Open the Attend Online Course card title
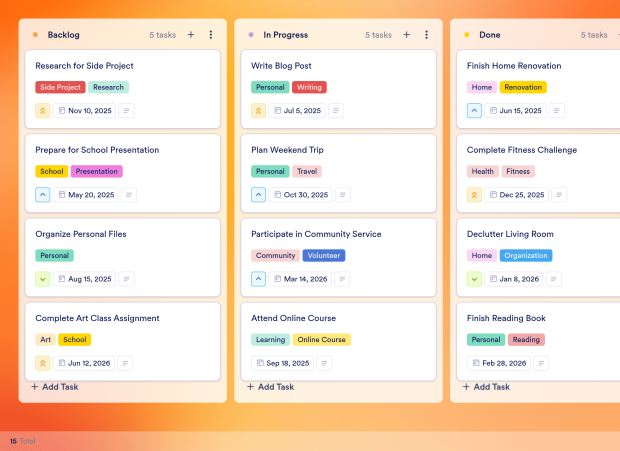 coord(293,318)
